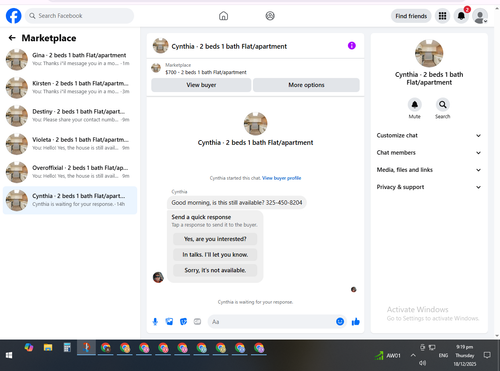Image resolution: width=500 pixels, height=371 pixels.
Task: Open the Violeta conversation
Action: coord(70,144)
